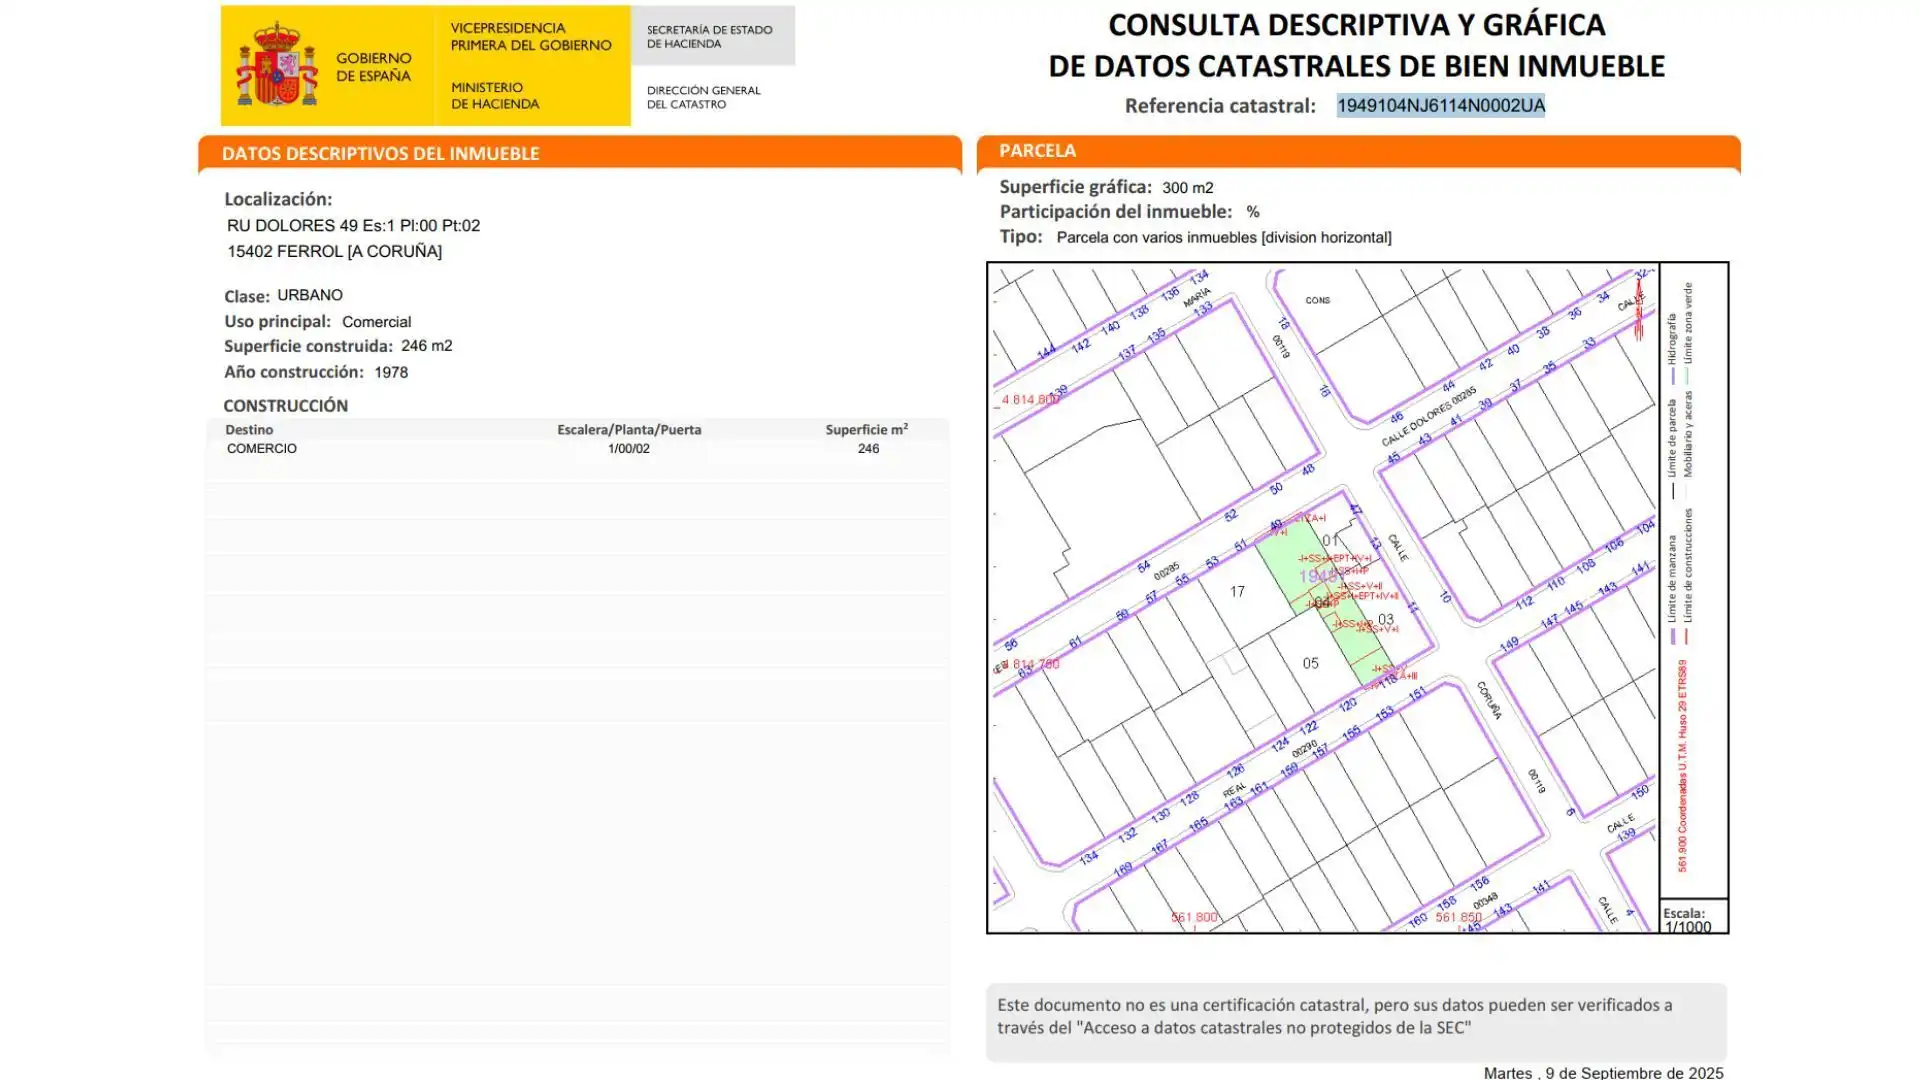Click the Límite de manzana legend entry
Screen dimensions: 1920x1080
pyautogui.click(x=1672, y=590)
